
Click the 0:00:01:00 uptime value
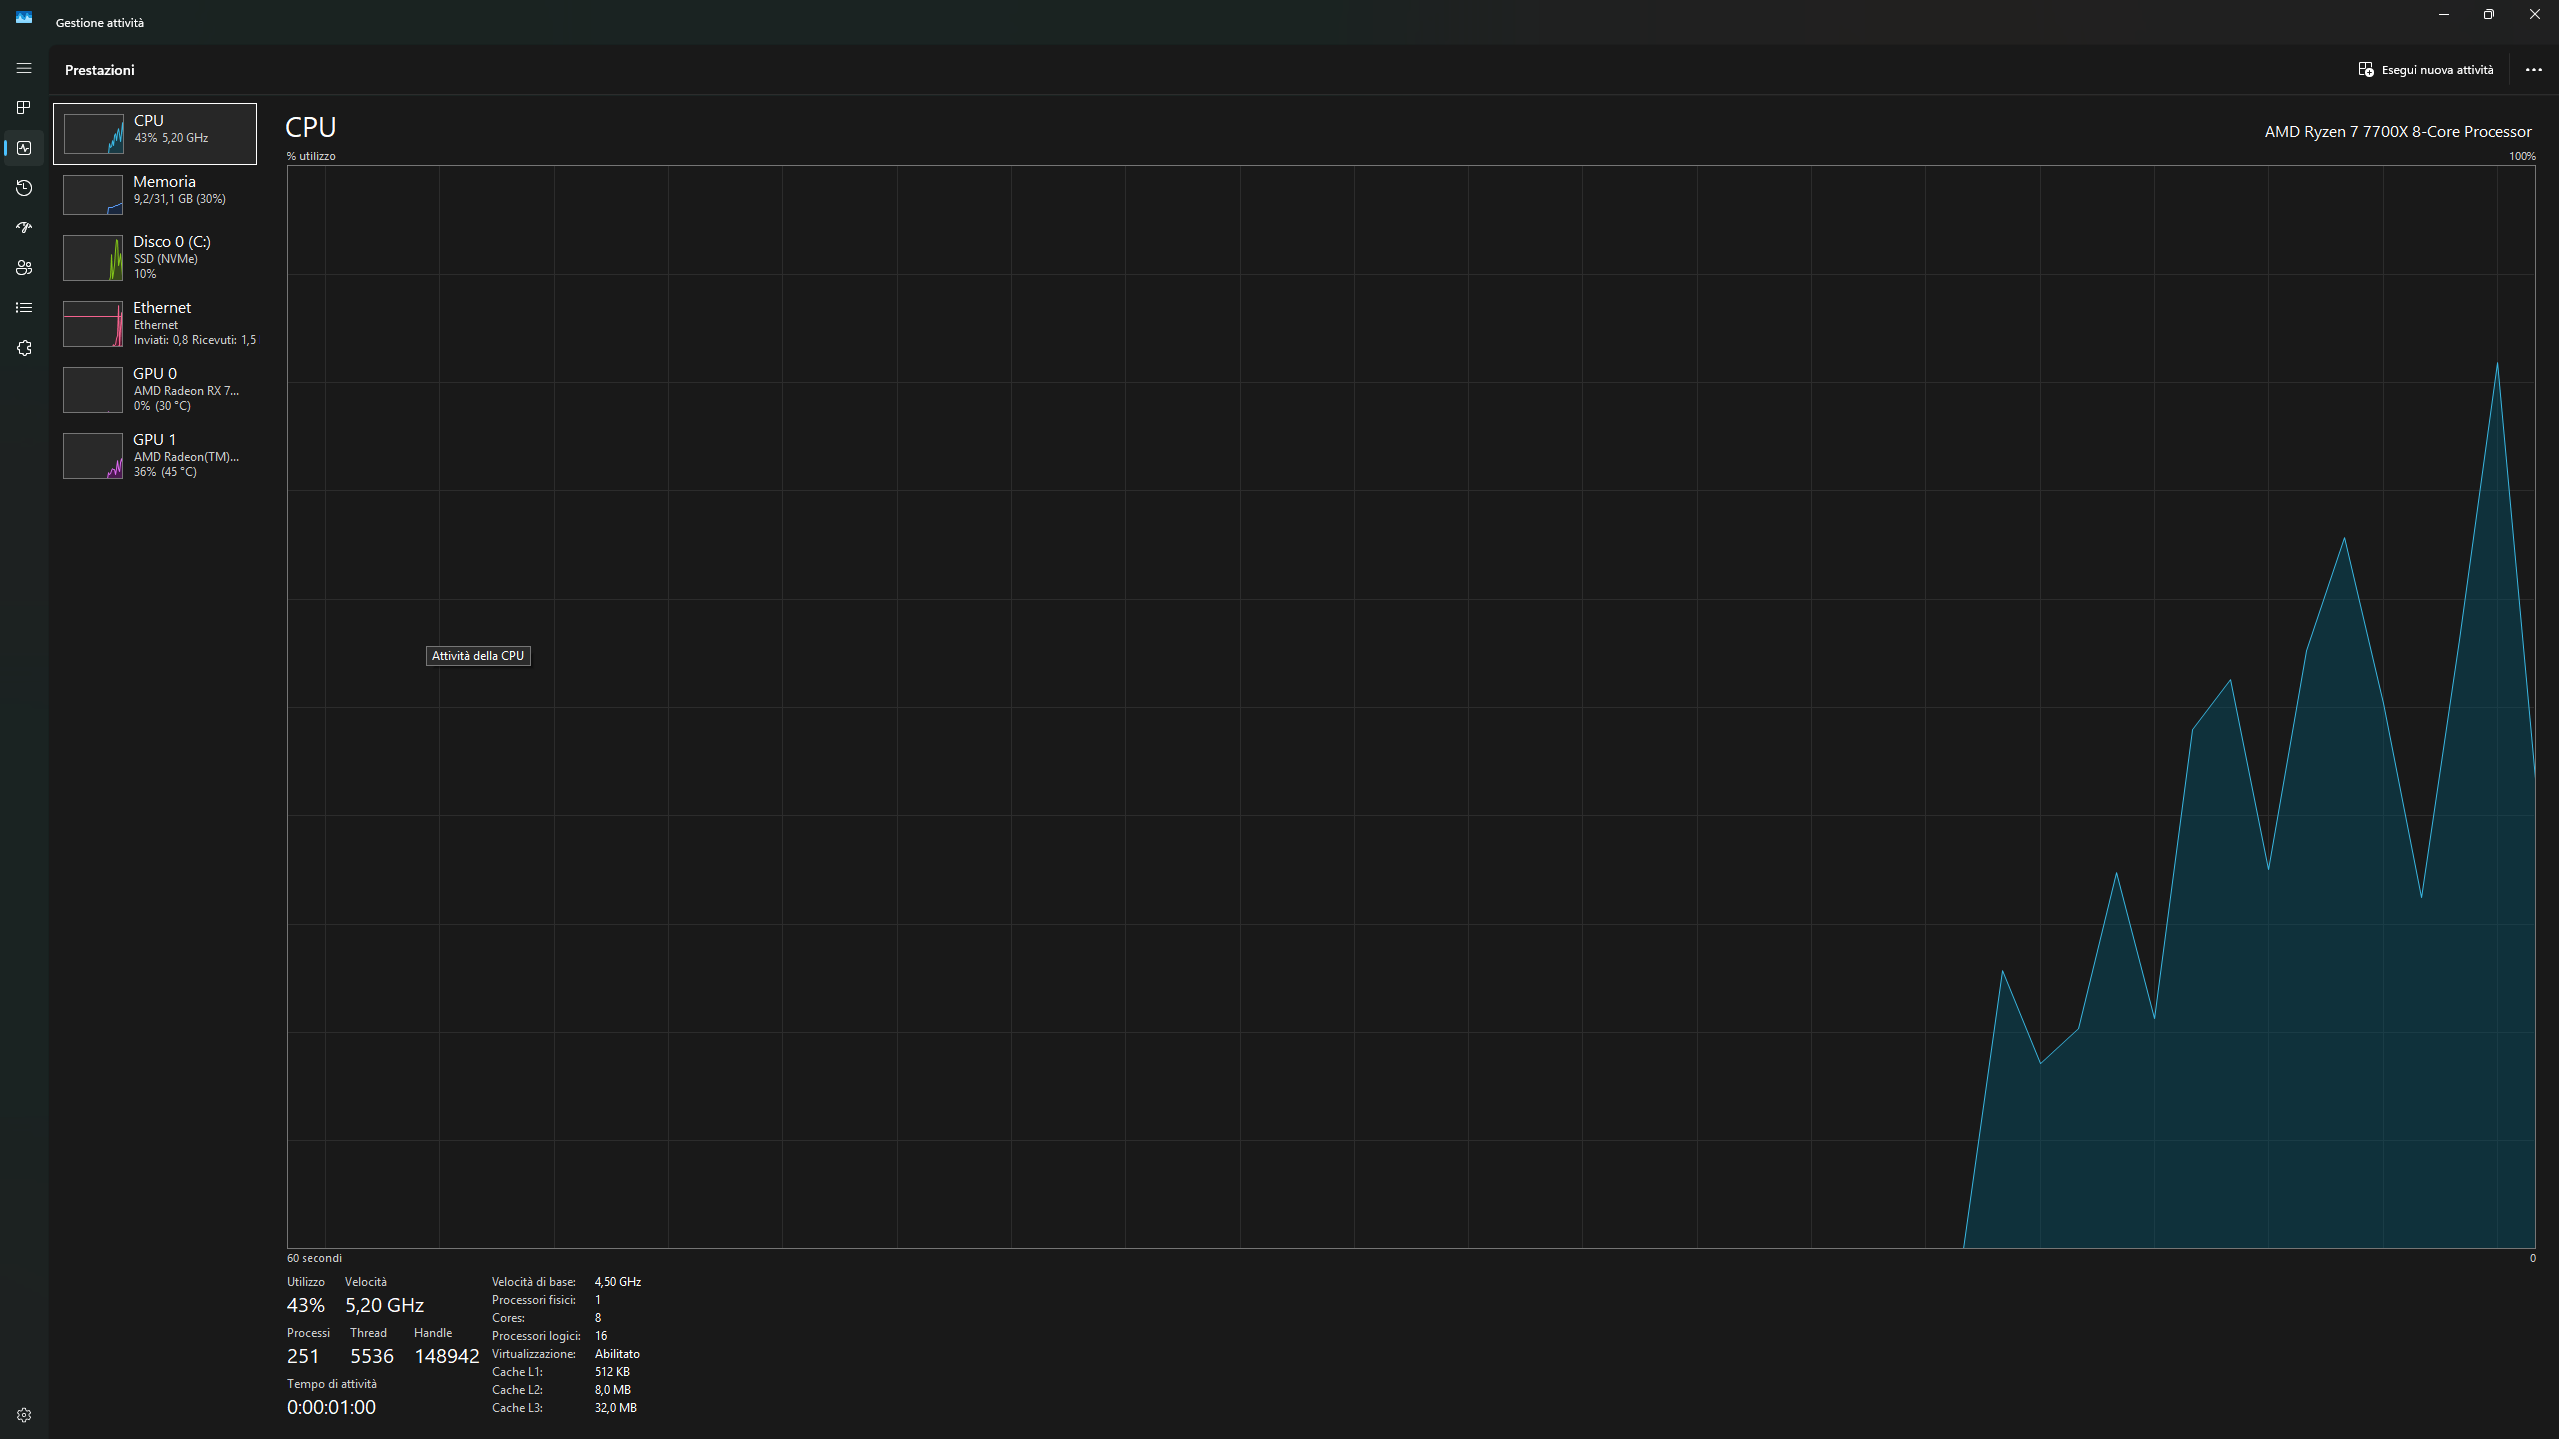point(331,1407)
